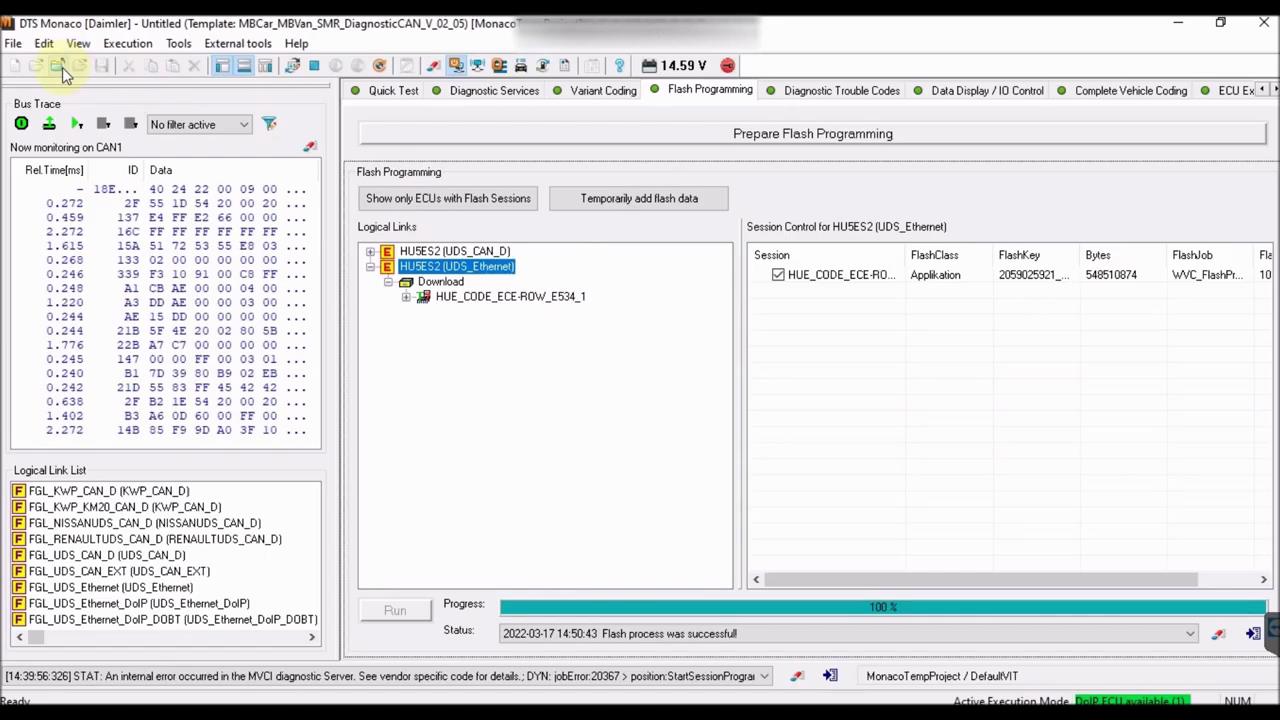Click the 100 % flash progress bar

(x=883, y=607)
